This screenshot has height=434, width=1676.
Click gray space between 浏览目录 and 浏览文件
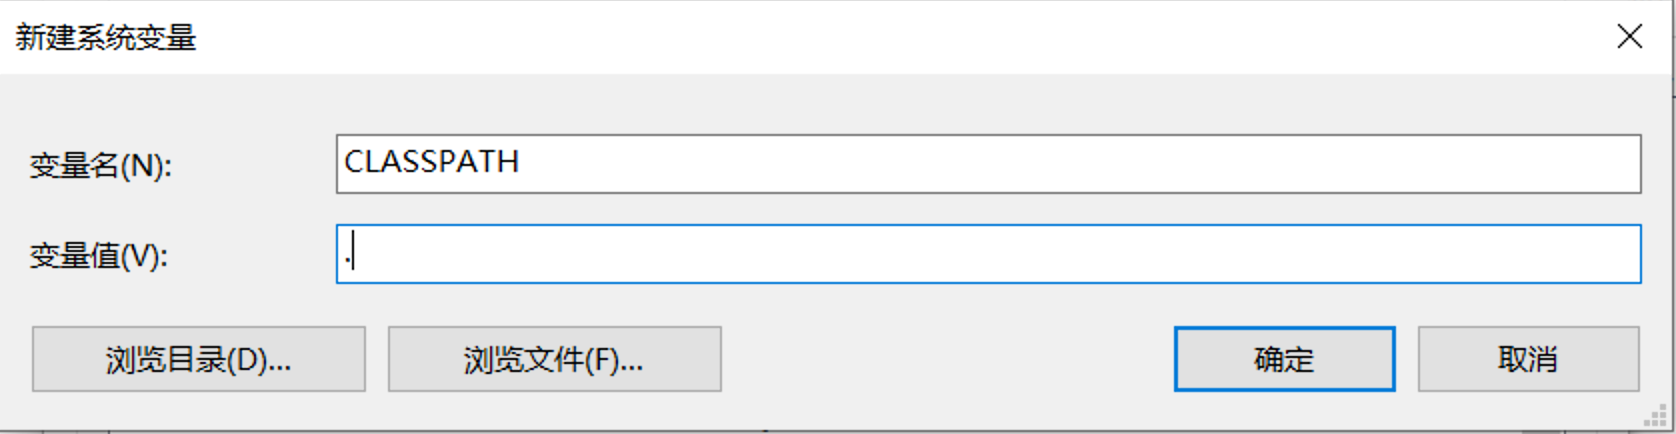(x=376, y=359)
